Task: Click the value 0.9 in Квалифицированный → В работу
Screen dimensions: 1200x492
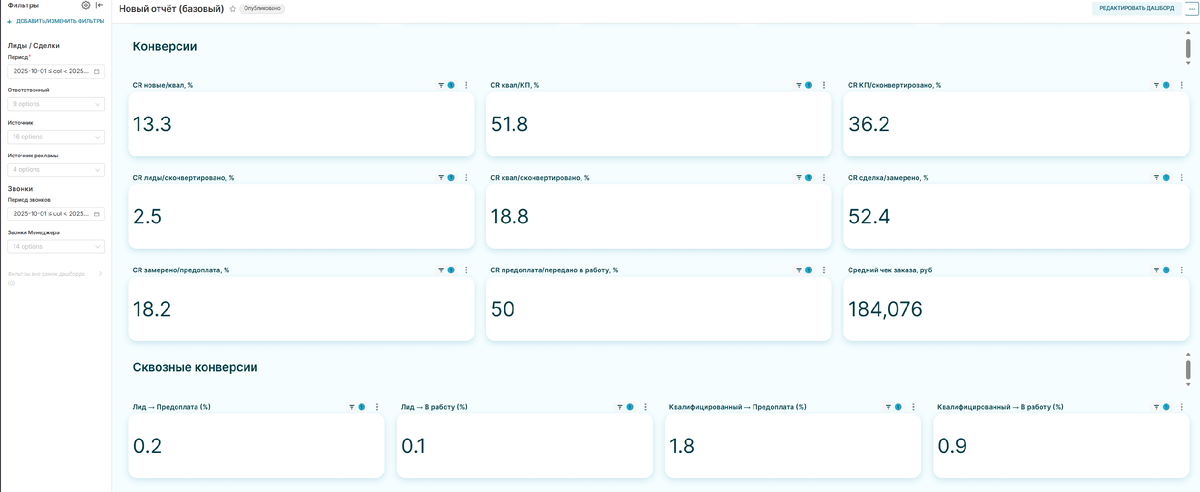Action: point(952,447)
